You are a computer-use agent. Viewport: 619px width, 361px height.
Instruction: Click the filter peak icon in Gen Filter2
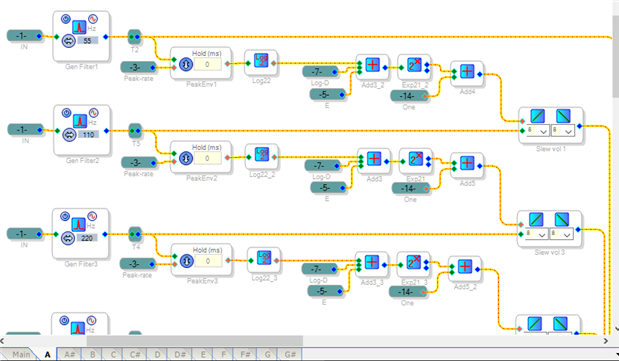(80, 120)
